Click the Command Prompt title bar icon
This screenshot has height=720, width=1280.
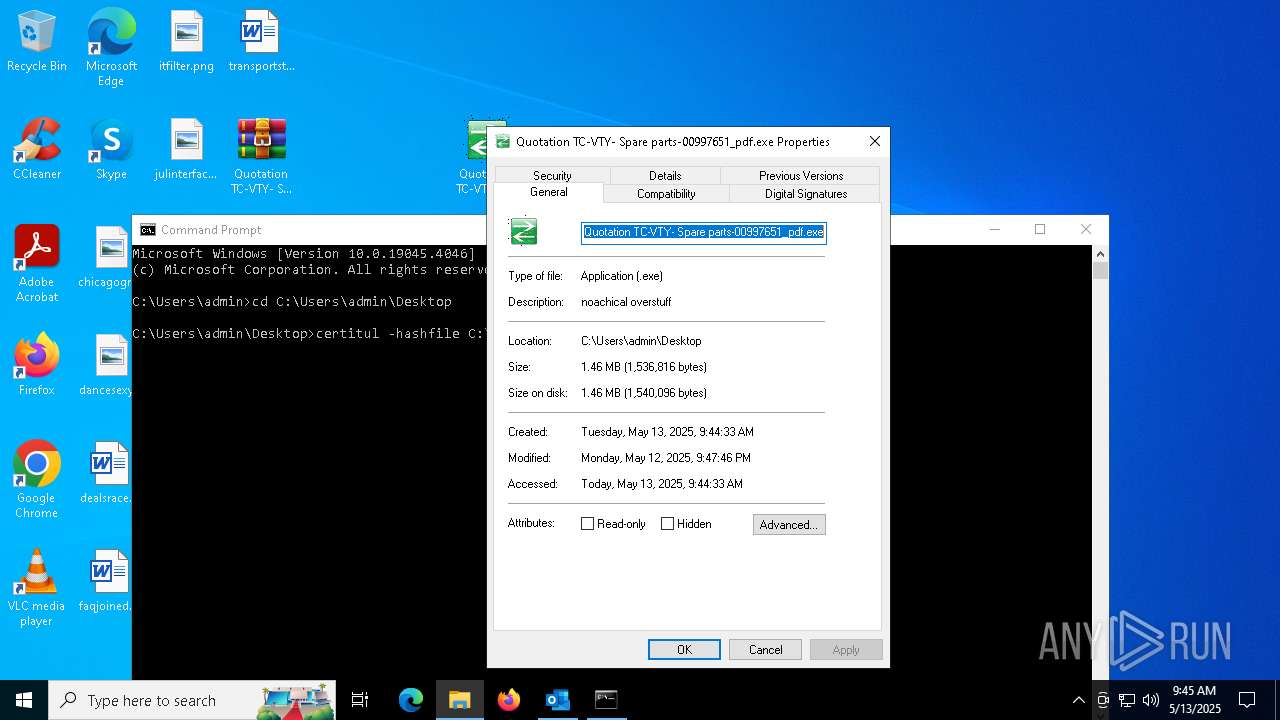pos(148,230)
